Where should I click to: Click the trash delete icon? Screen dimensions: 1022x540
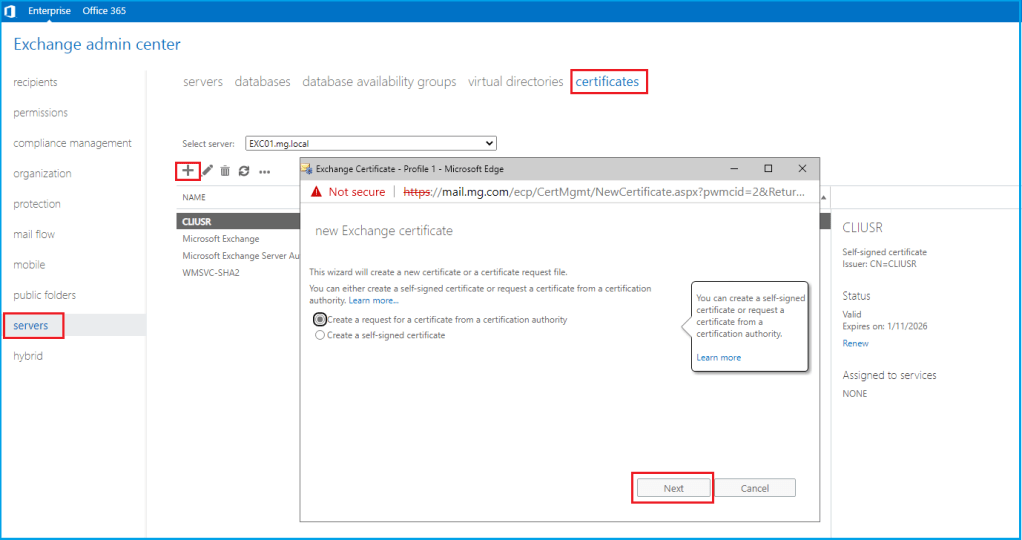coord(226,171)
